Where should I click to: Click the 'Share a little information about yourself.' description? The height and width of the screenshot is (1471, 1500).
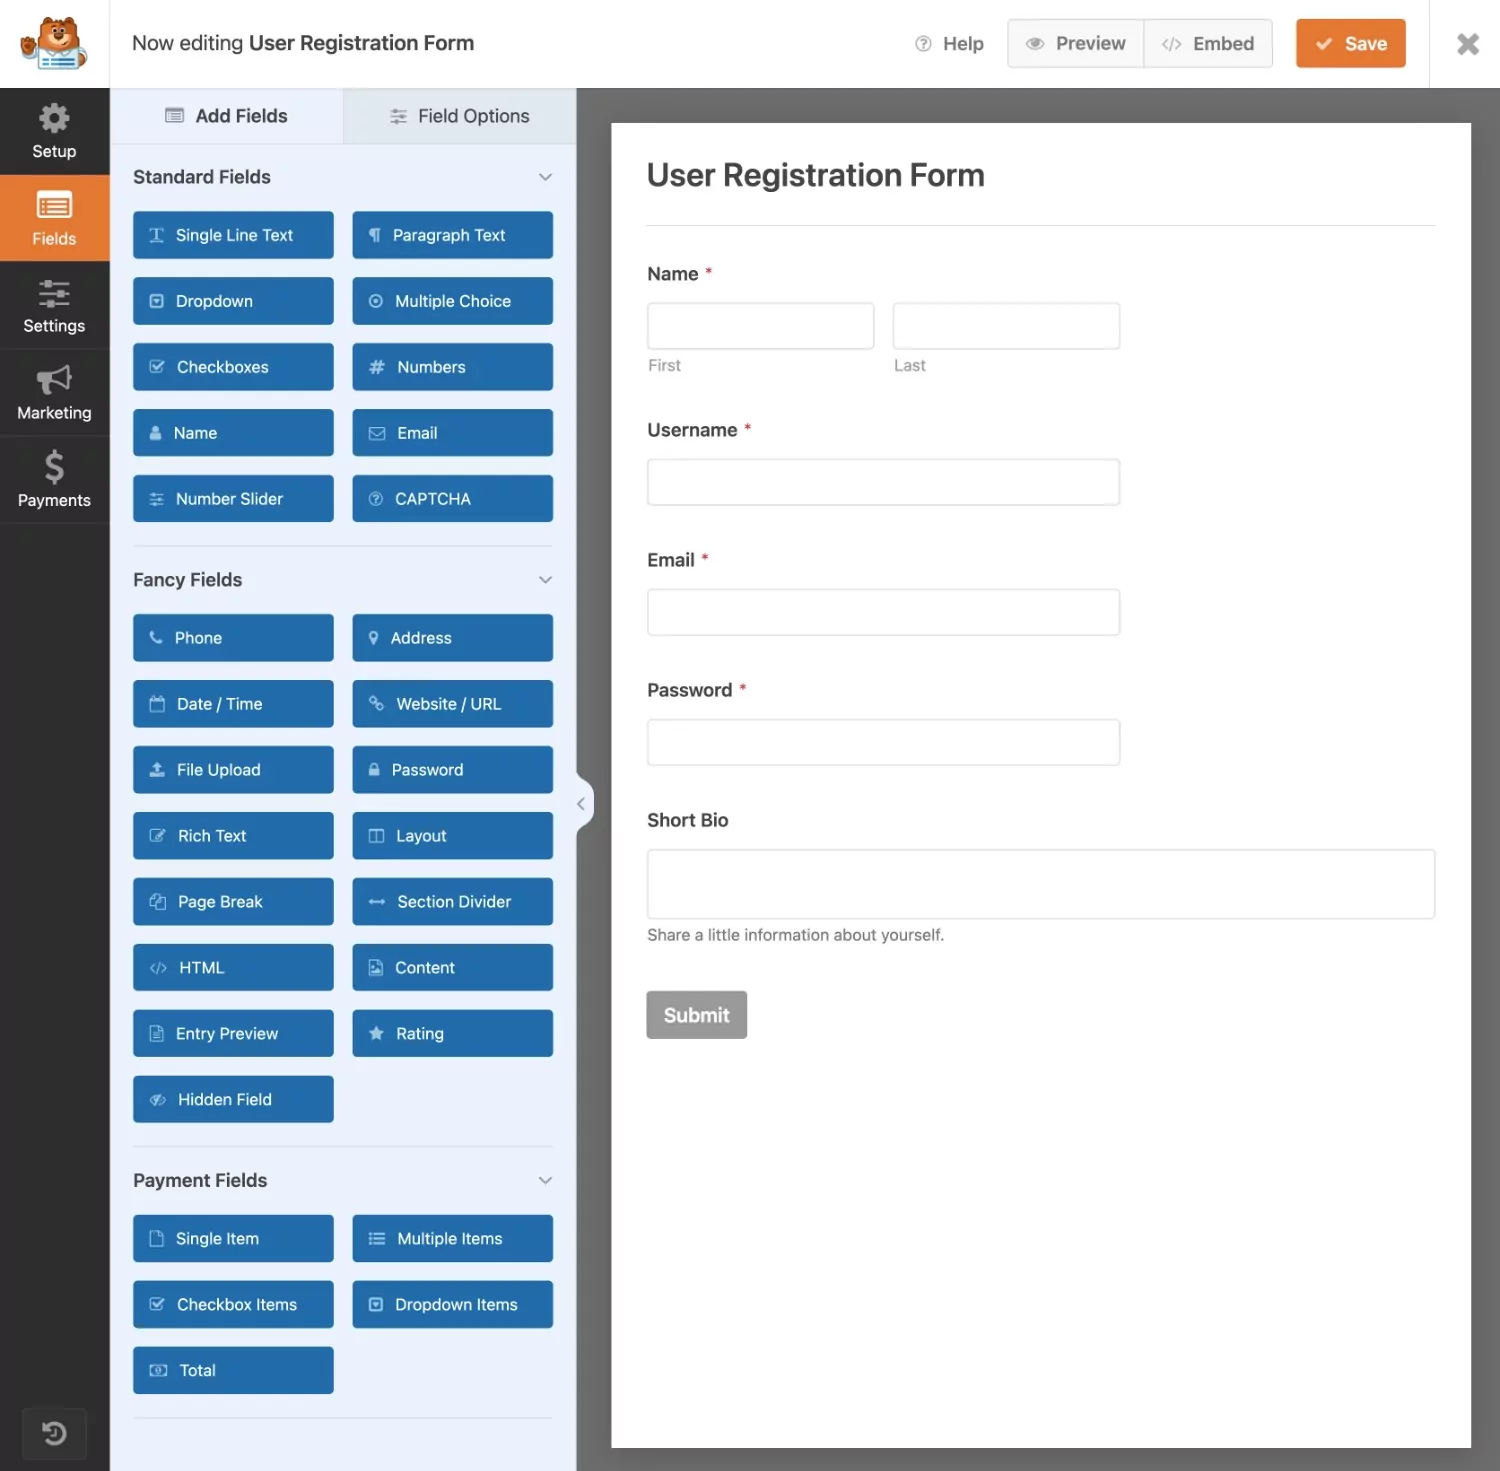point(795,935)
